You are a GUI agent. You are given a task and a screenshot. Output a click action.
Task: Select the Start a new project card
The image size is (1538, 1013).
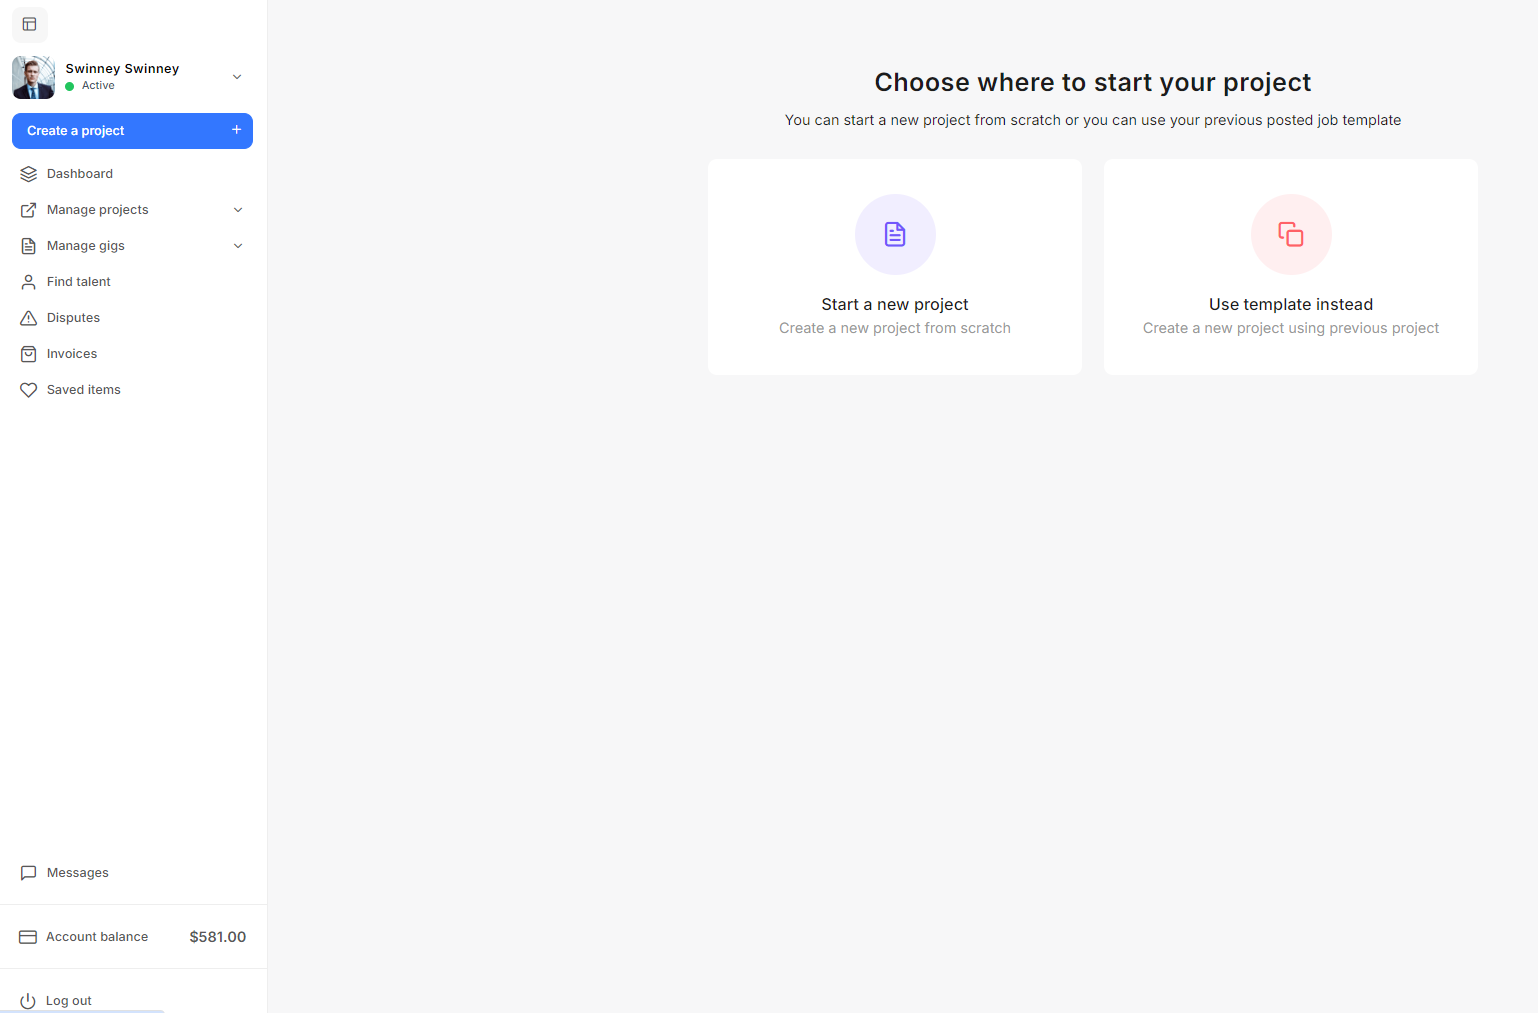(x=895, y=267)
